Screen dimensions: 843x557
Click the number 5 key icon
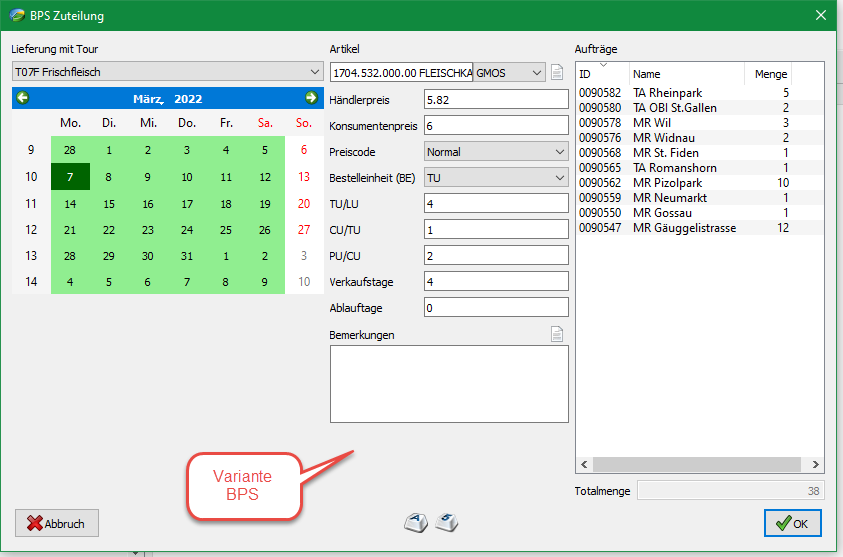tap(448, 521)
